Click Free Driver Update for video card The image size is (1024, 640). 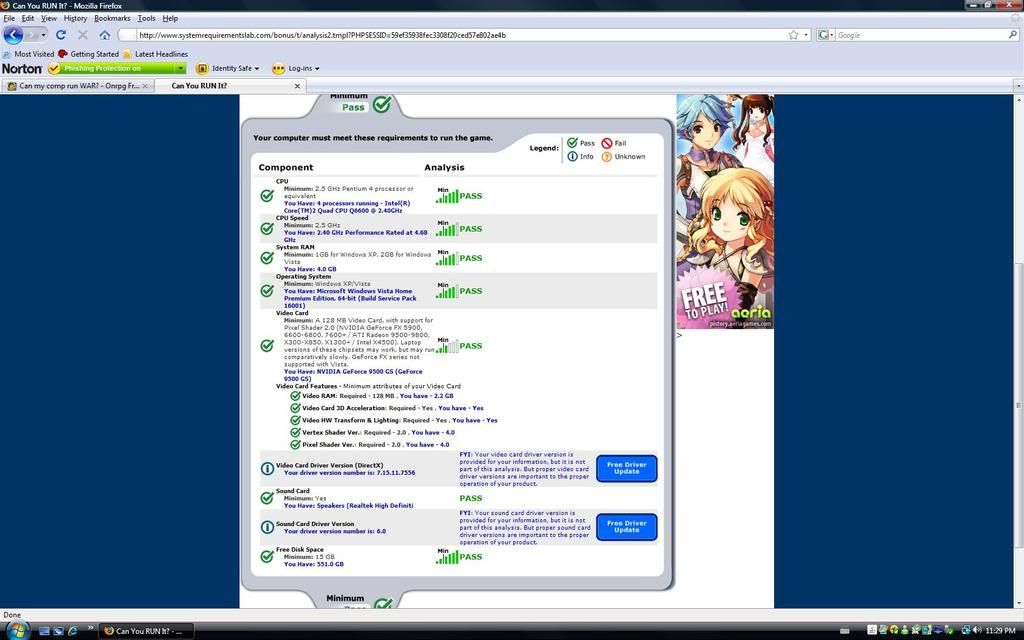[626, 468]
